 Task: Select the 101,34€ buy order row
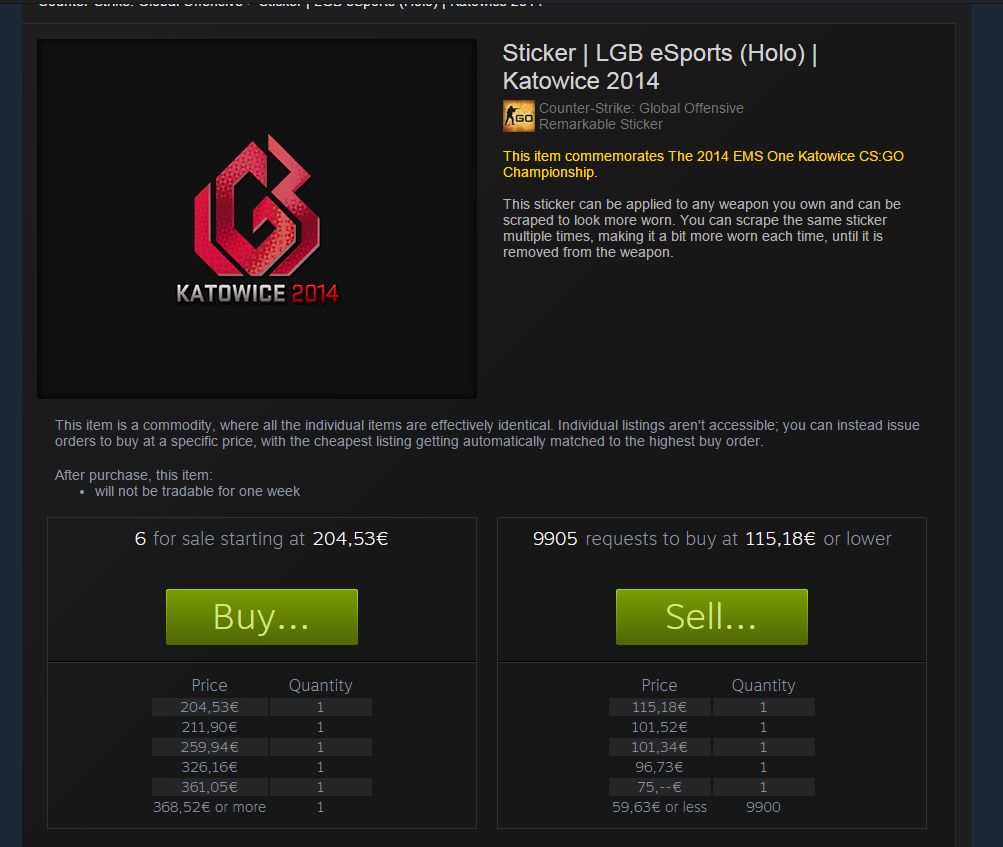click(712, 747)
